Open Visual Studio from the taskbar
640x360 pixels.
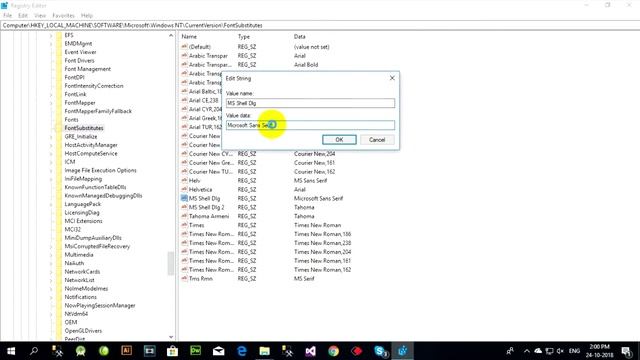[311, 351]
